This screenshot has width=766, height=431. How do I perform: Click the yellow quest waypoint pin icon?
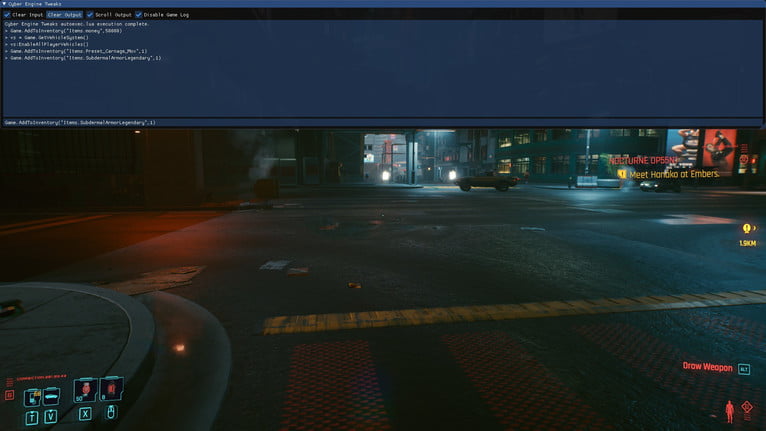(746, 228)
